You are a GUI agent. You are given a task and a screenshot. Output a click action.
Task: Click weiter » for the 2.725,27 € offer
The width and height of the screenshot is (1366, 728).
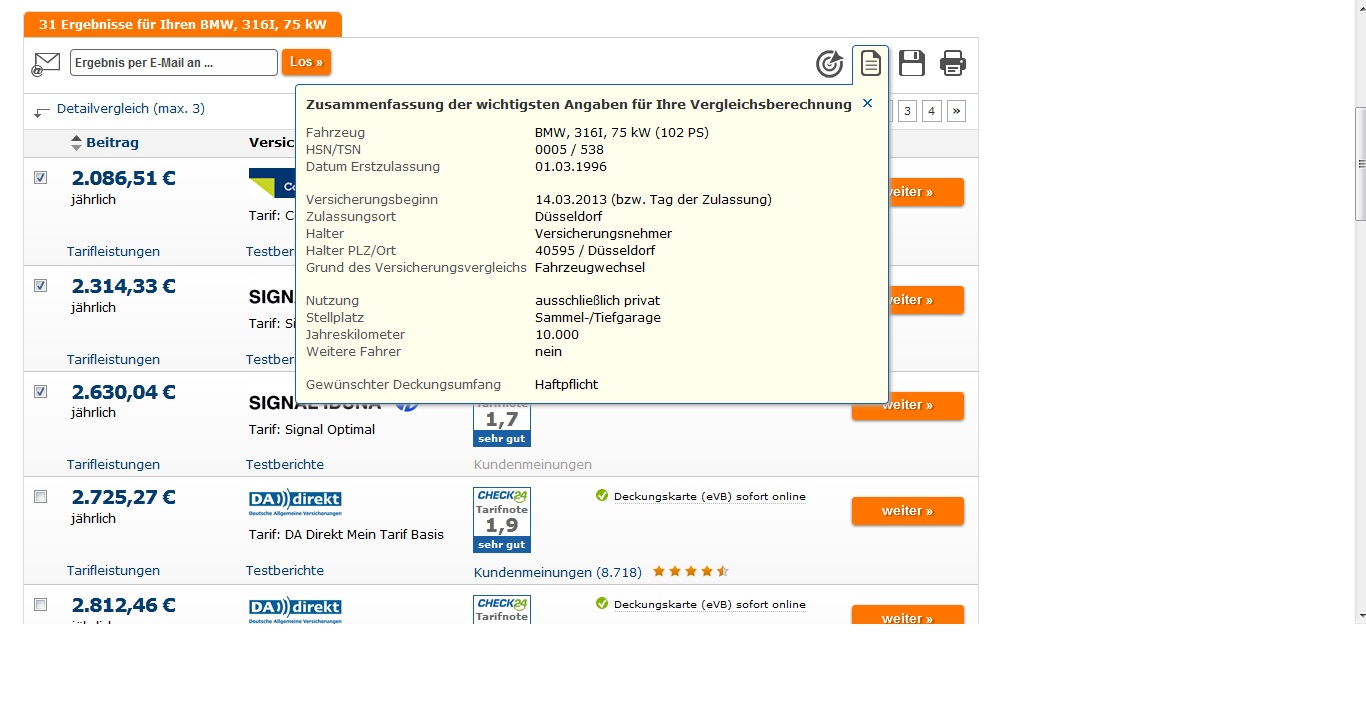coord(908,511)
